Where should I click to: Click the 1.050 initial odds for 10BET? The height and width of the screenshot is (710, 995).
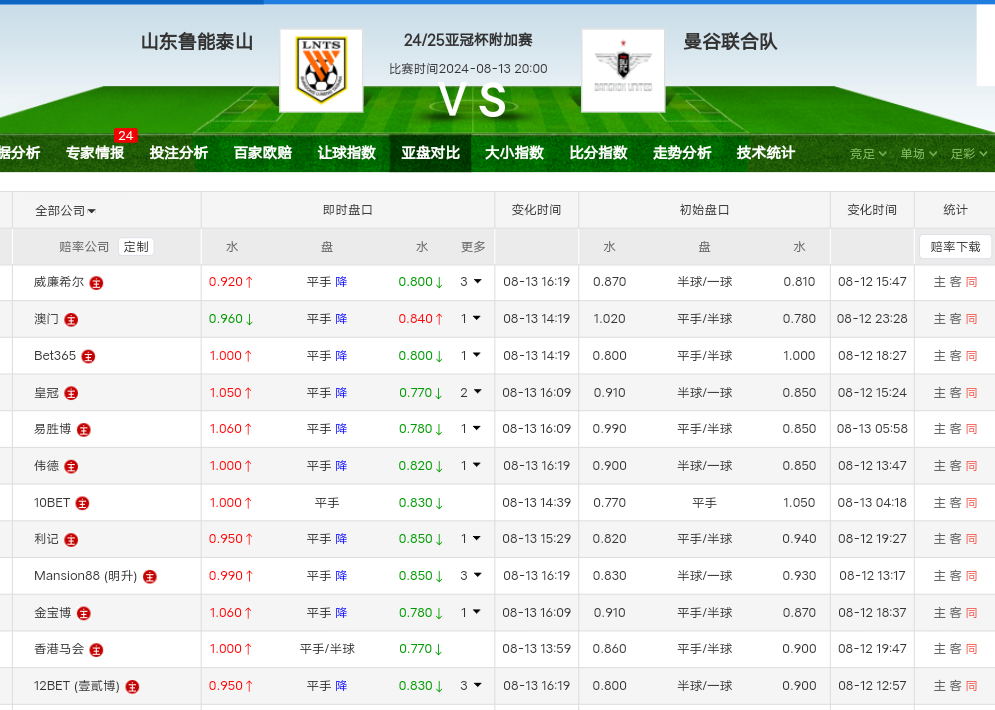point(799,503)
